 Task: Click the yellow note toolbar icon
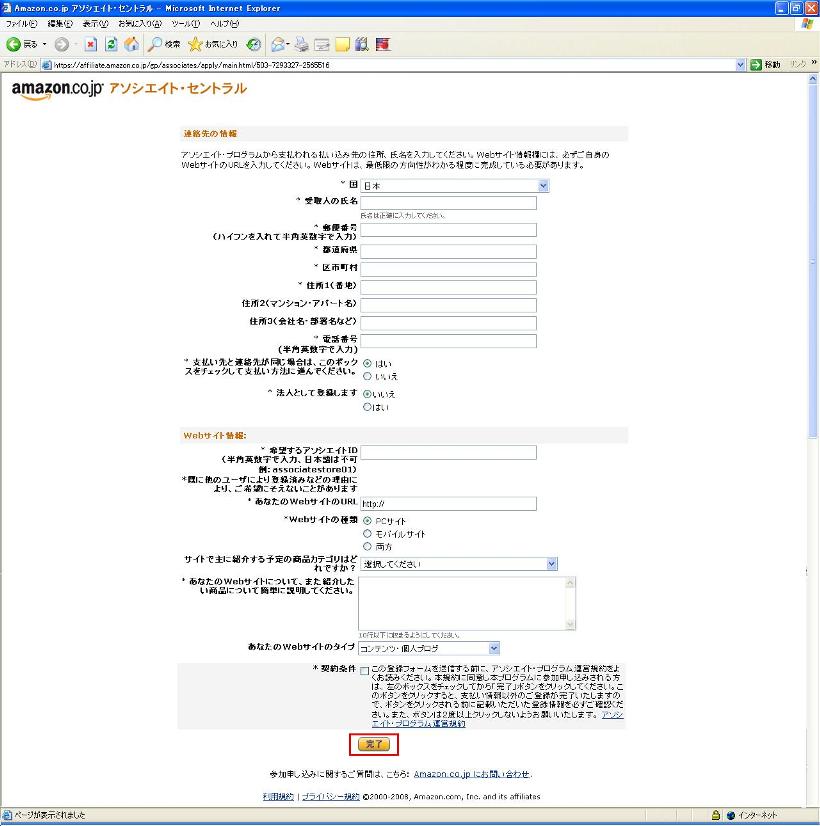[342, 44]
